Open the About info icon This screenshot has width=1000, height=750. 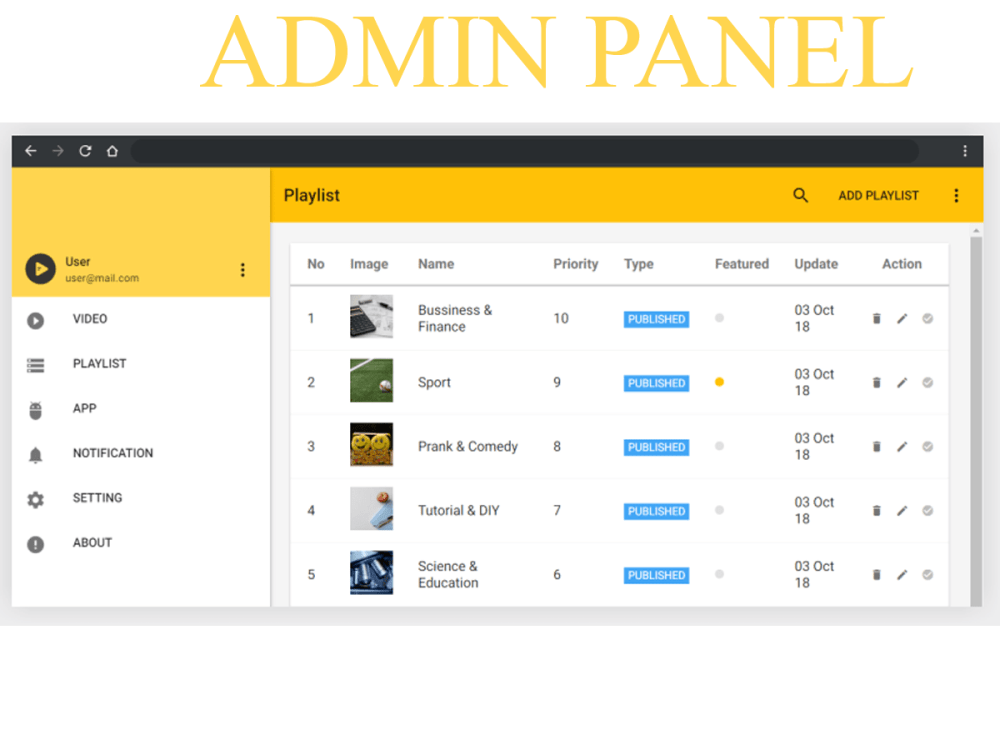pyautogui.click(x=34, y=543)
